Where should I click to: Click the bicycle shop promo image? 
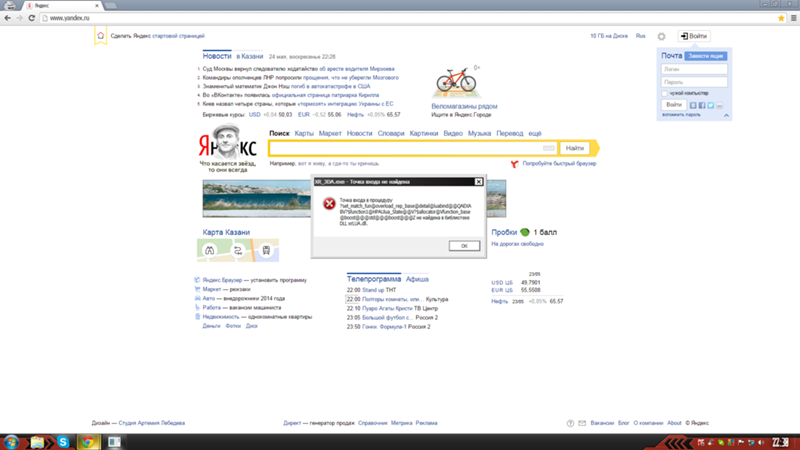(x=456, y=82)
